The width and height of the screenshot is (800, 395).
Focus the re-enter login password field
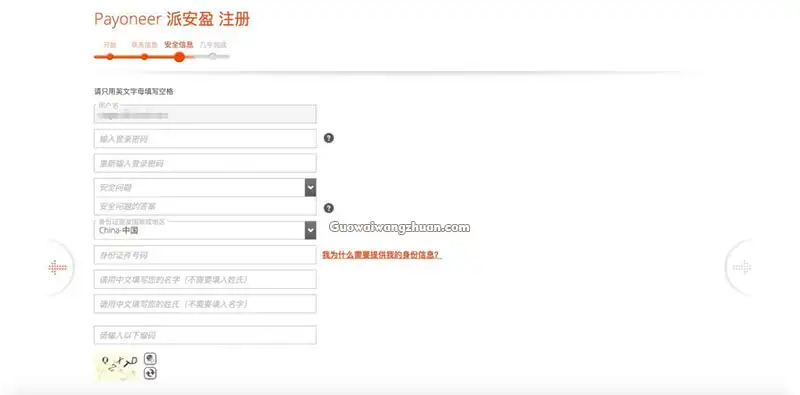pyautogui.click(x=205, y=163)
